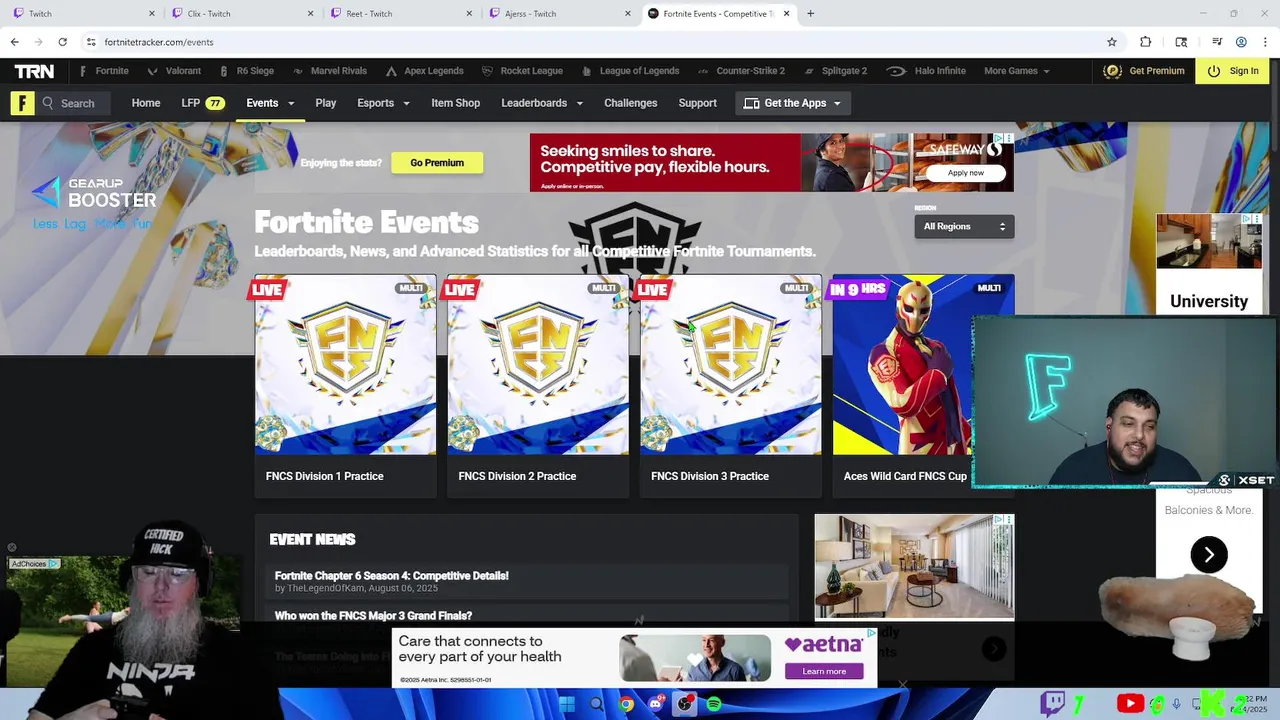Click the Sign In button
1280x720 pixels.
pos(1233,71)
